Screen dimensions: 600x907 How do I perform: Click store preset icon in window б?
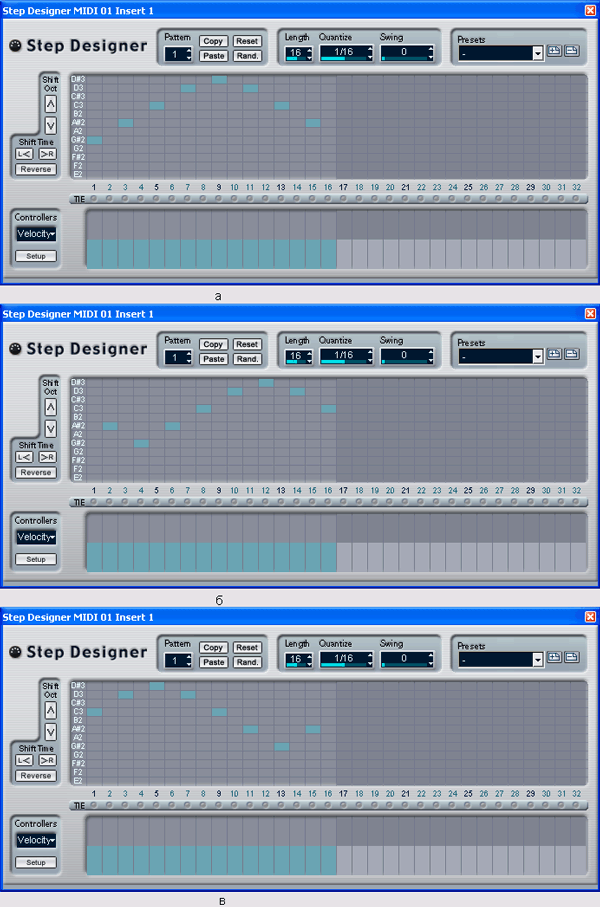click(x=554, y=354)
